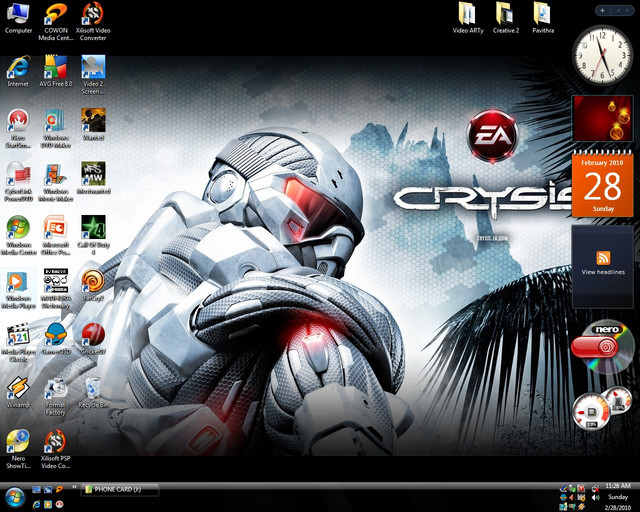Open Xilisoft Video Converter shortcut
Image resolution: width=640 pixels, height=512 pixels.
pyautogui.click(x=93, y=21)
